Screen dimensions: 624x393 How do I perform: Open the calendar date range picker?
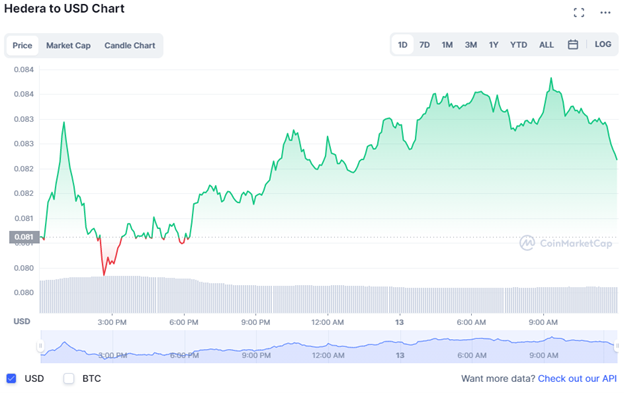pyautogui.click(x=573, y=45)
